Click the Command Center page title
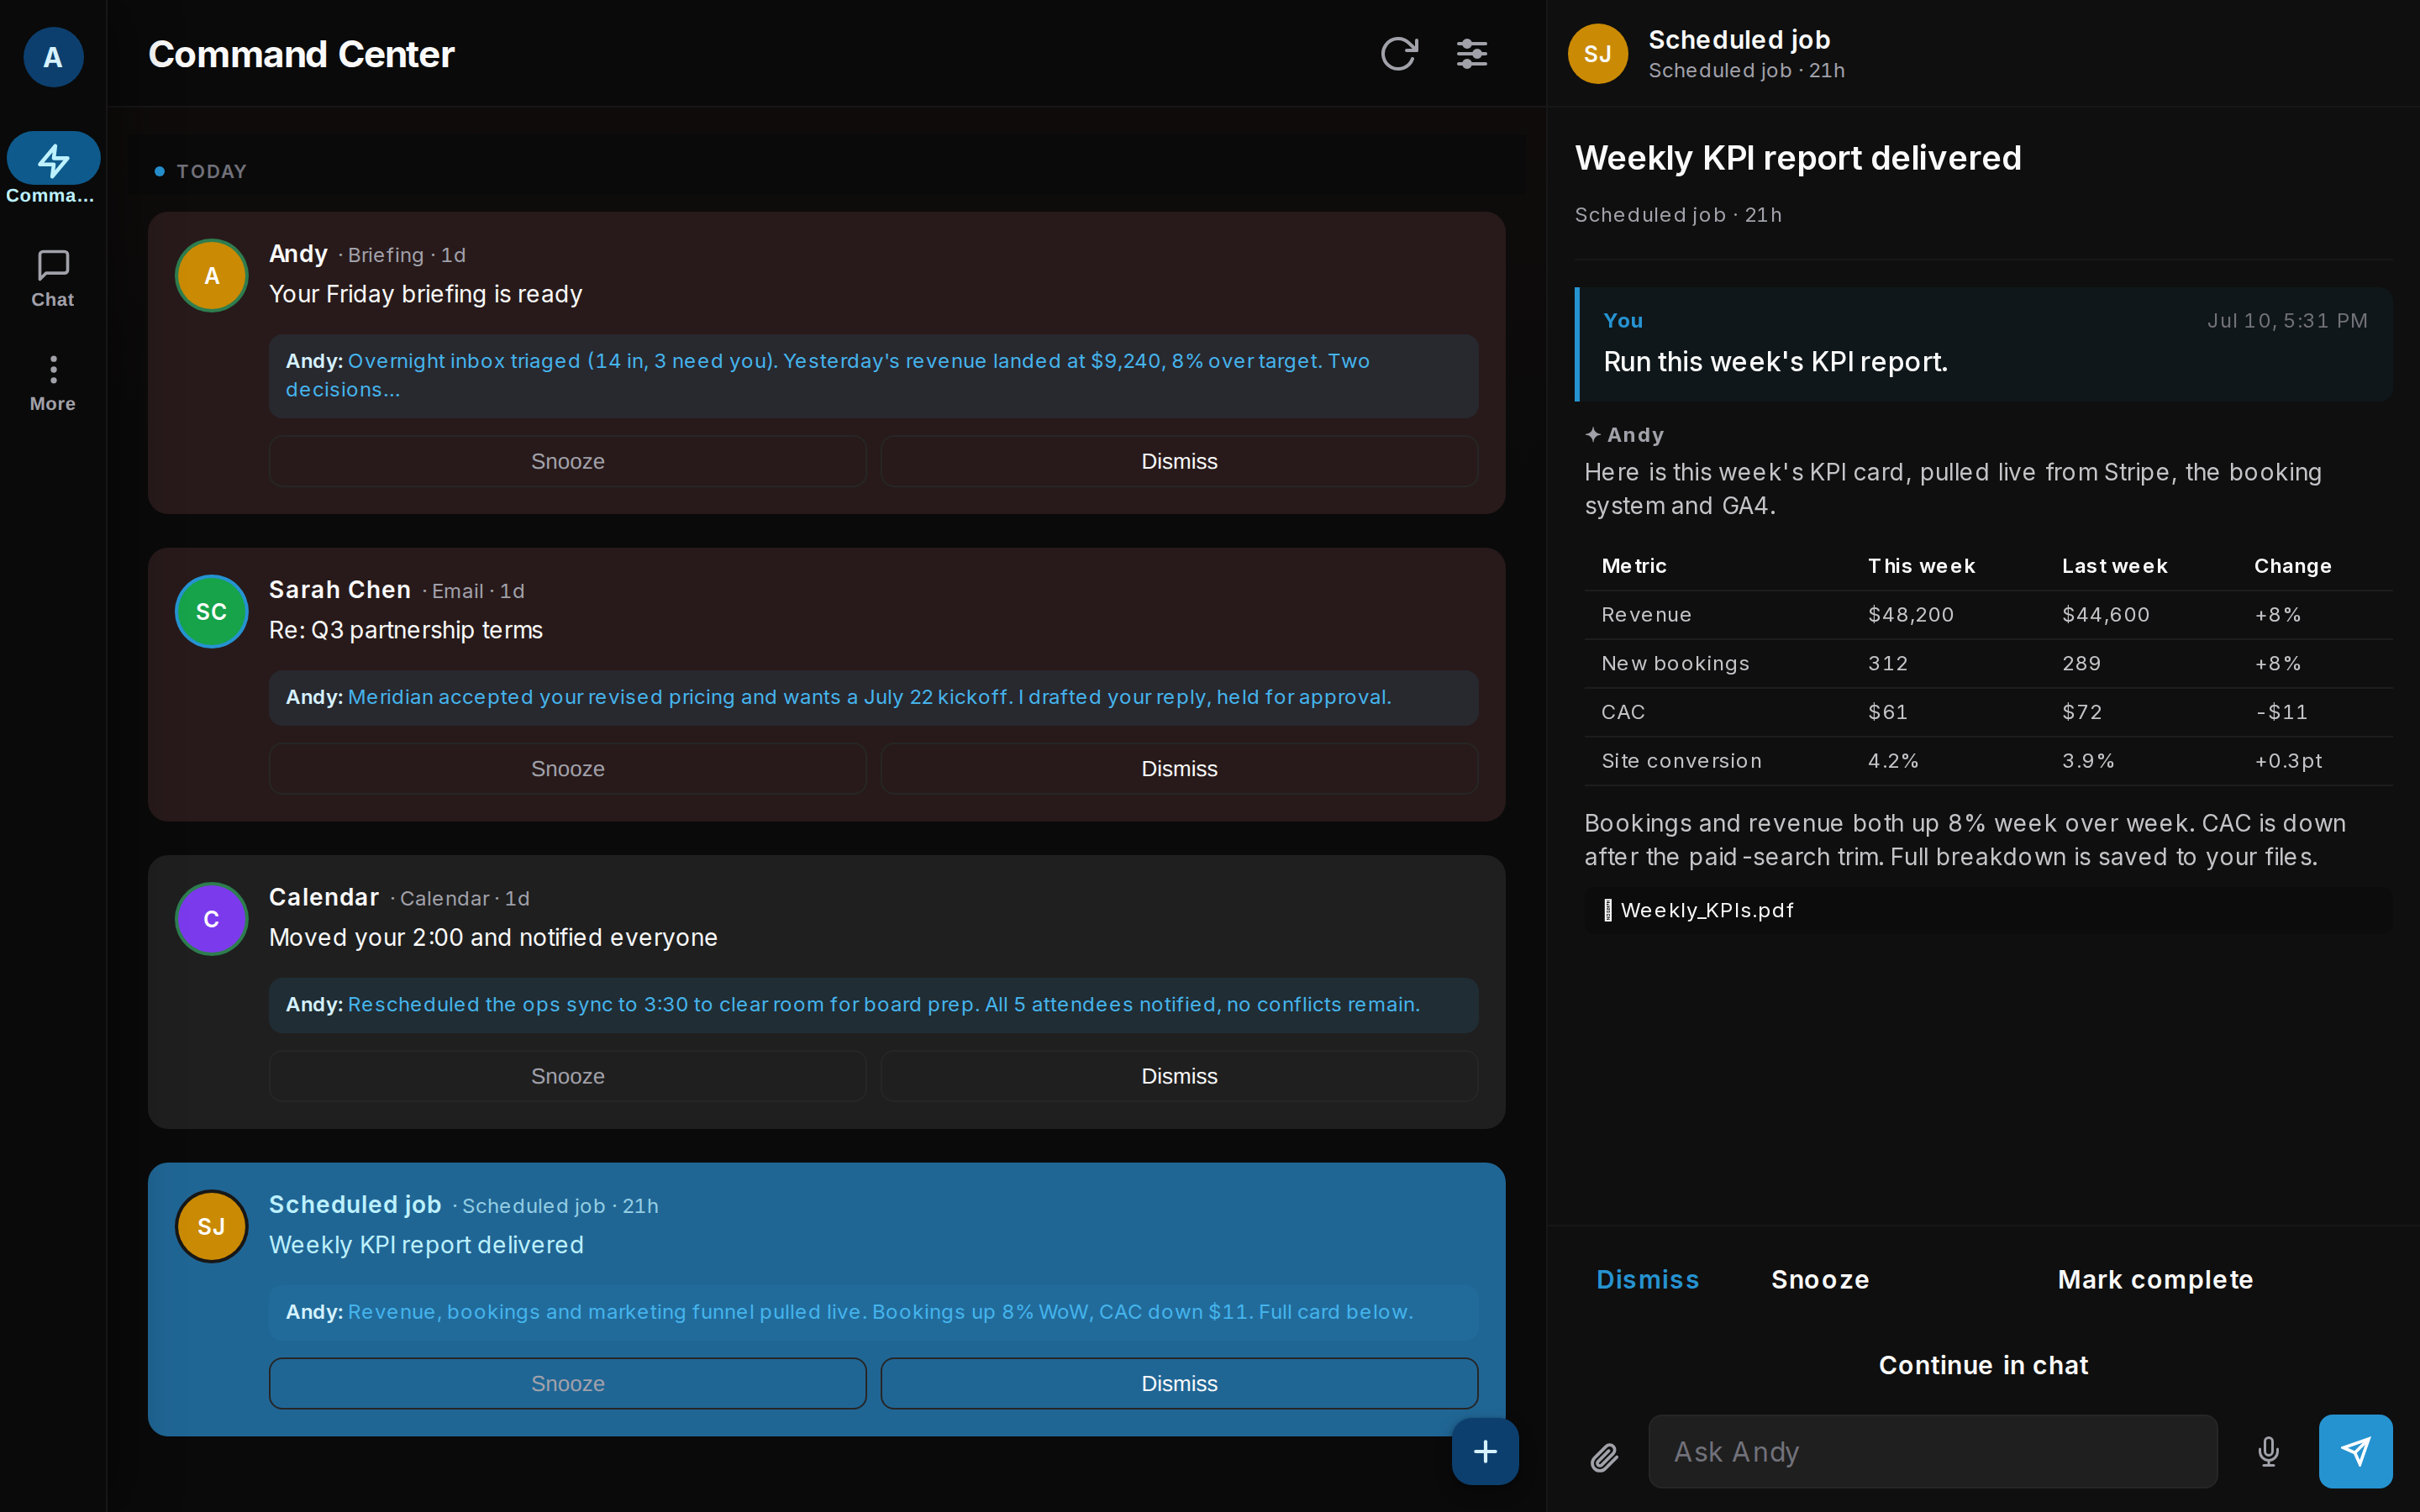The height and width of the screenshot is (1512, 2420). point(301,54)
